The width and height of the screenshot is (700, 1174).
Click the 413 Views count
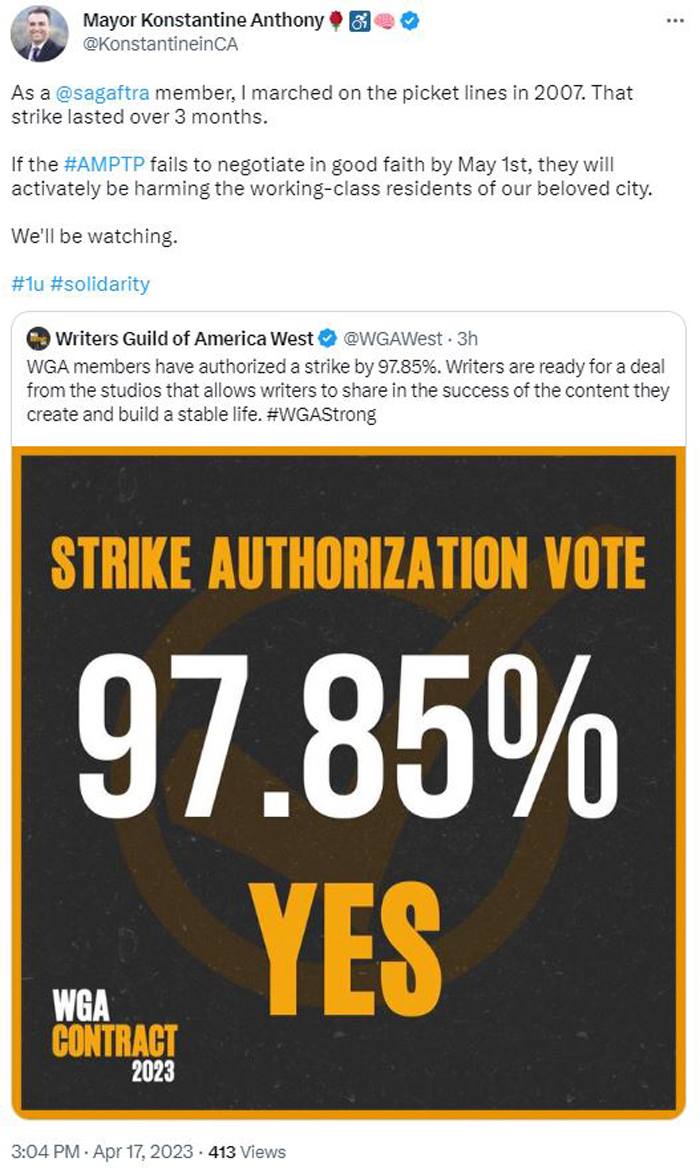(247, 1152)
